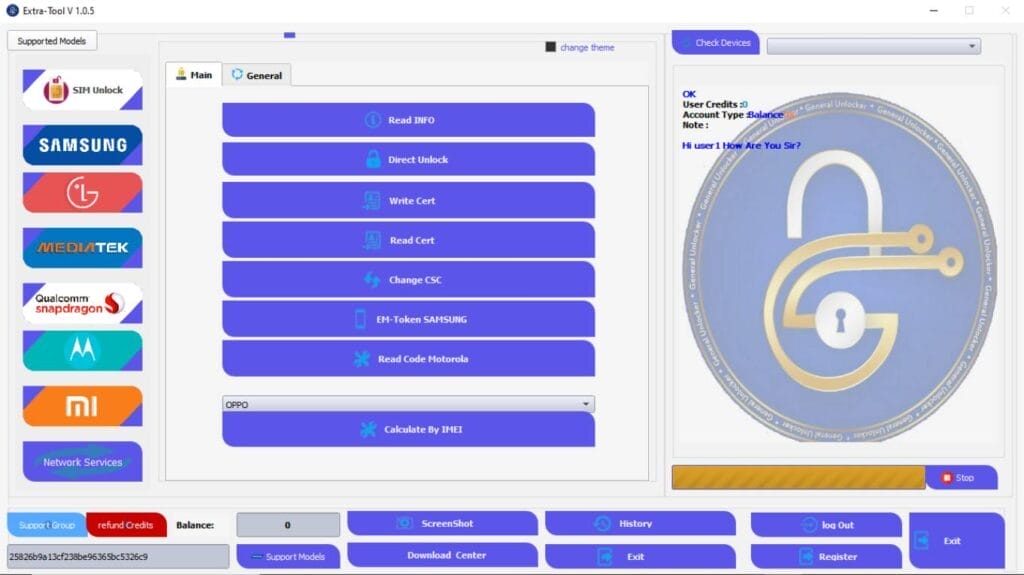Open the Xiaomi MI section
Image resolution: width=1024 pixels, height=575 pixels.
click(x=83, y=406)
